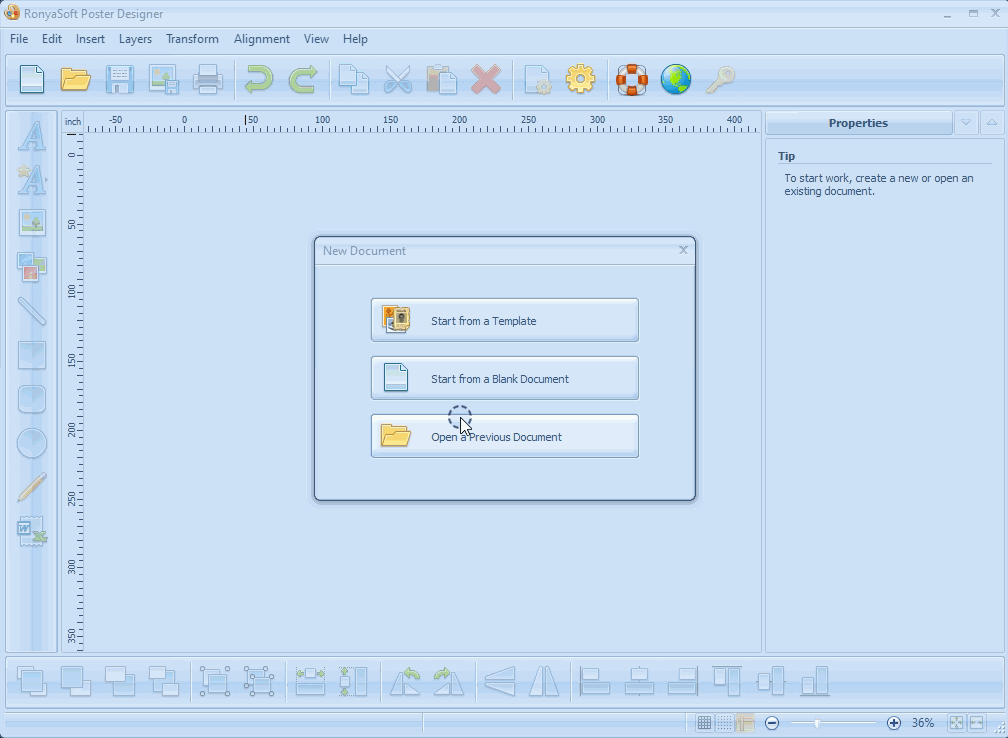Viewport: 1008px width, 738px height.
Task: Click the globe website icon
Action: click(676, 80)
